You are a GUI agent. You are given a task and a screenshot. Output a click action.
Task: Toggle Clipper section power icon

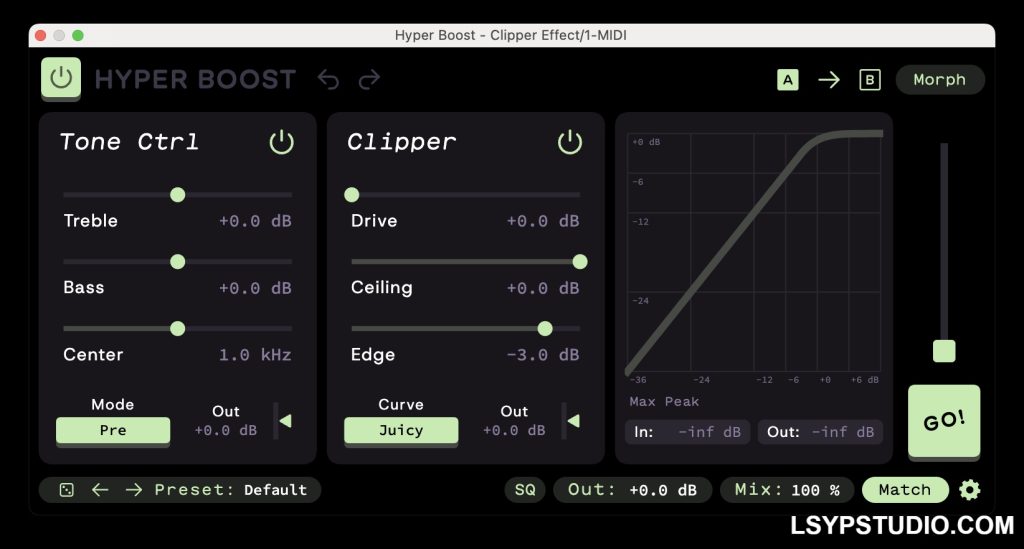(569, 142)
